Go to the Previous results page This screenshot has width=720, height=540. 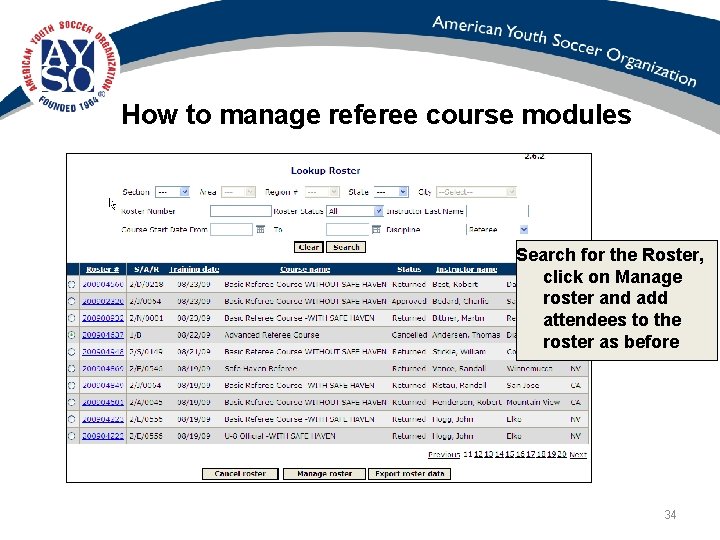[x=444, y=454]
